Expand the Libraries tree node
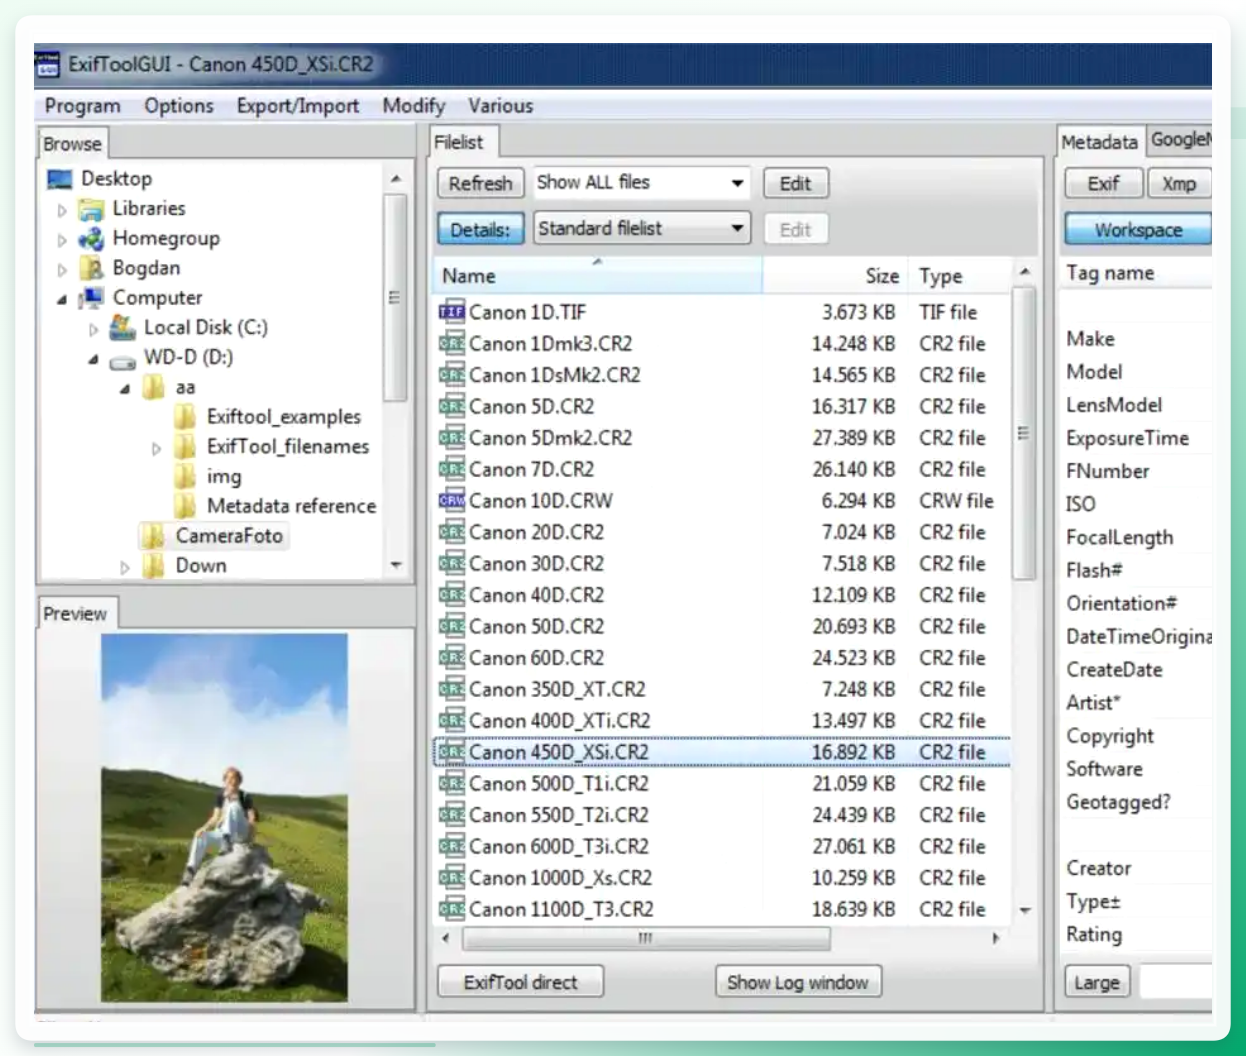This screenshot has height=1056, width=1246. (x=62, y=210)
